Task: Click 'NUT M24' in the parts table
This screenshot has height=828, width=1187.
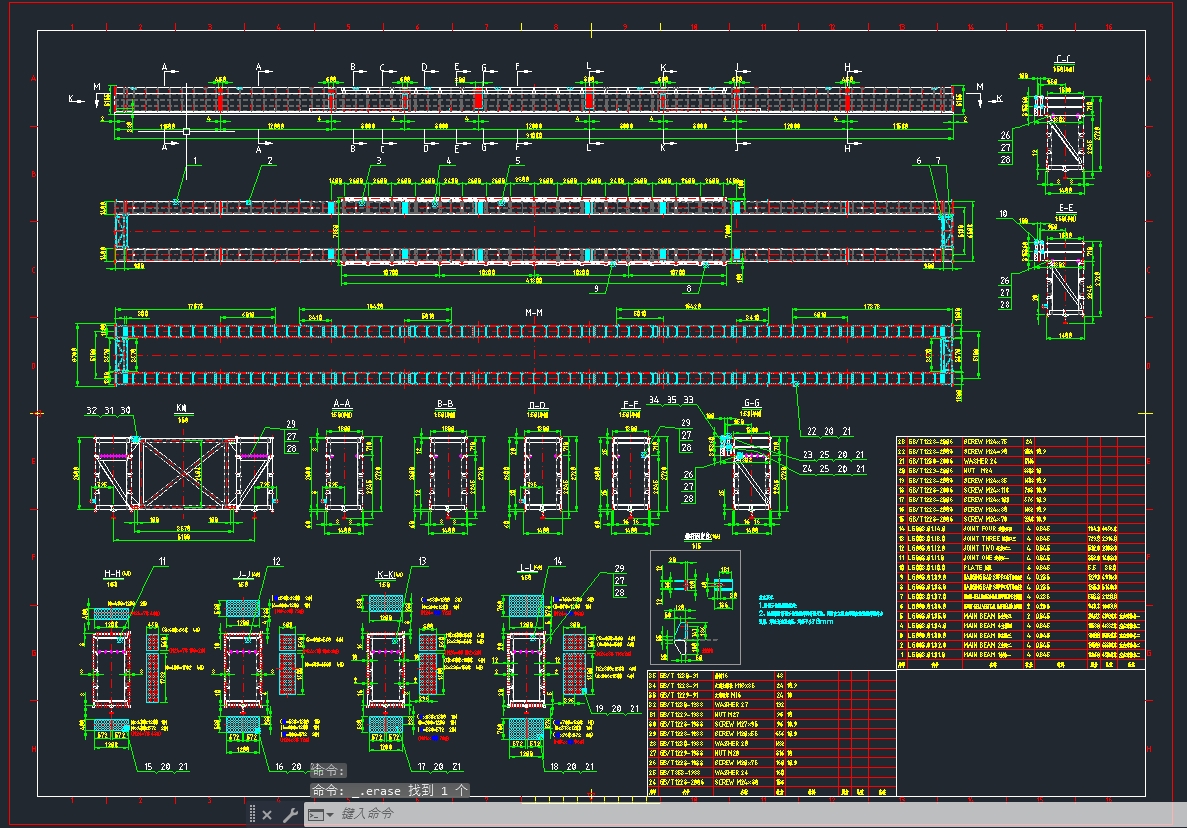Action: [x=977, y=471]
